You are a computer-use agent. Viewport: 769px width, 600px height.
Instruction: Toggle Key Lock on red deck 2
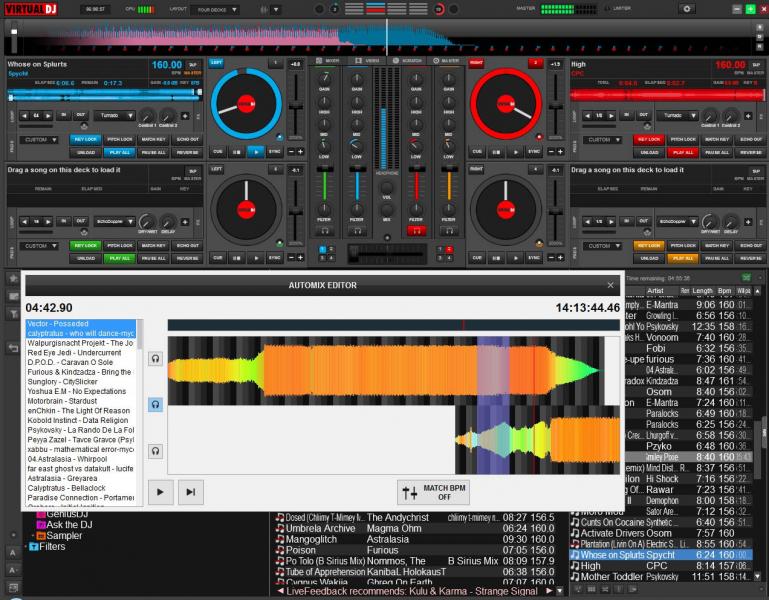click(649, 139)
